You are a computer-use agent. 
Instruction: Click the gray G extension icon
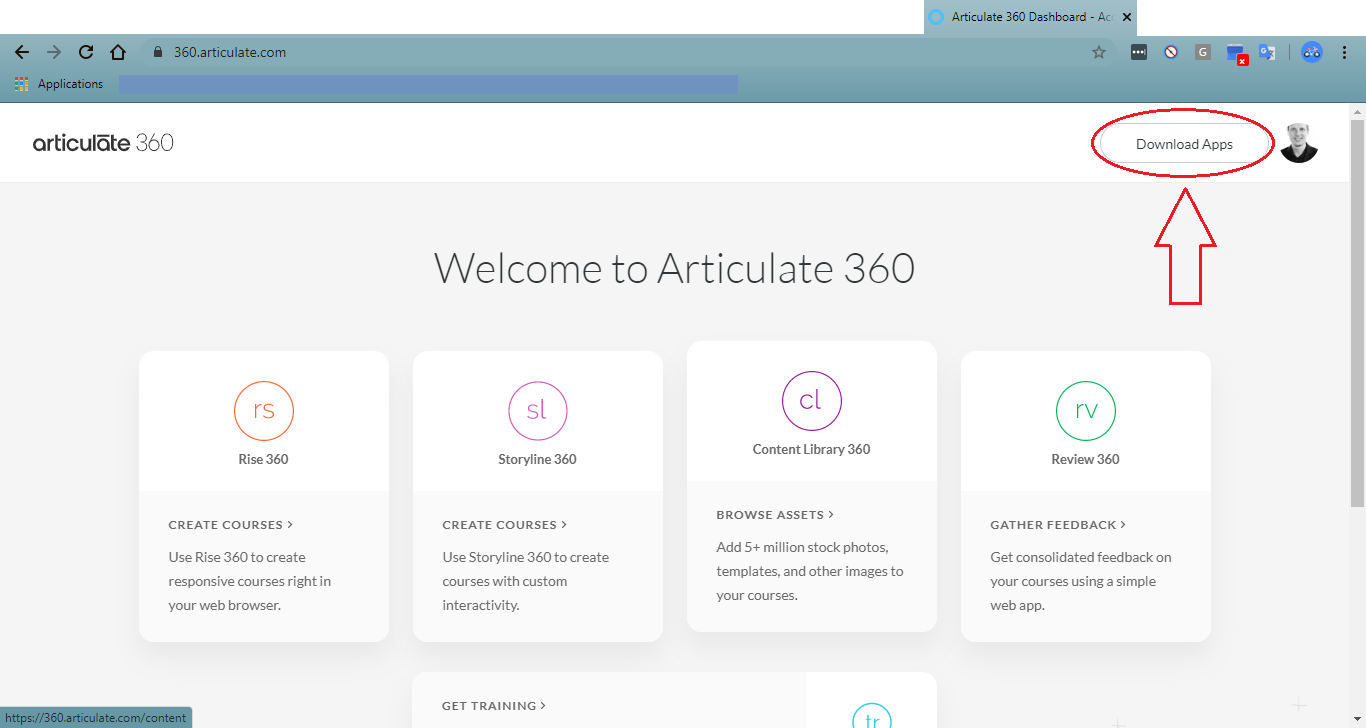coord(1203,52)
